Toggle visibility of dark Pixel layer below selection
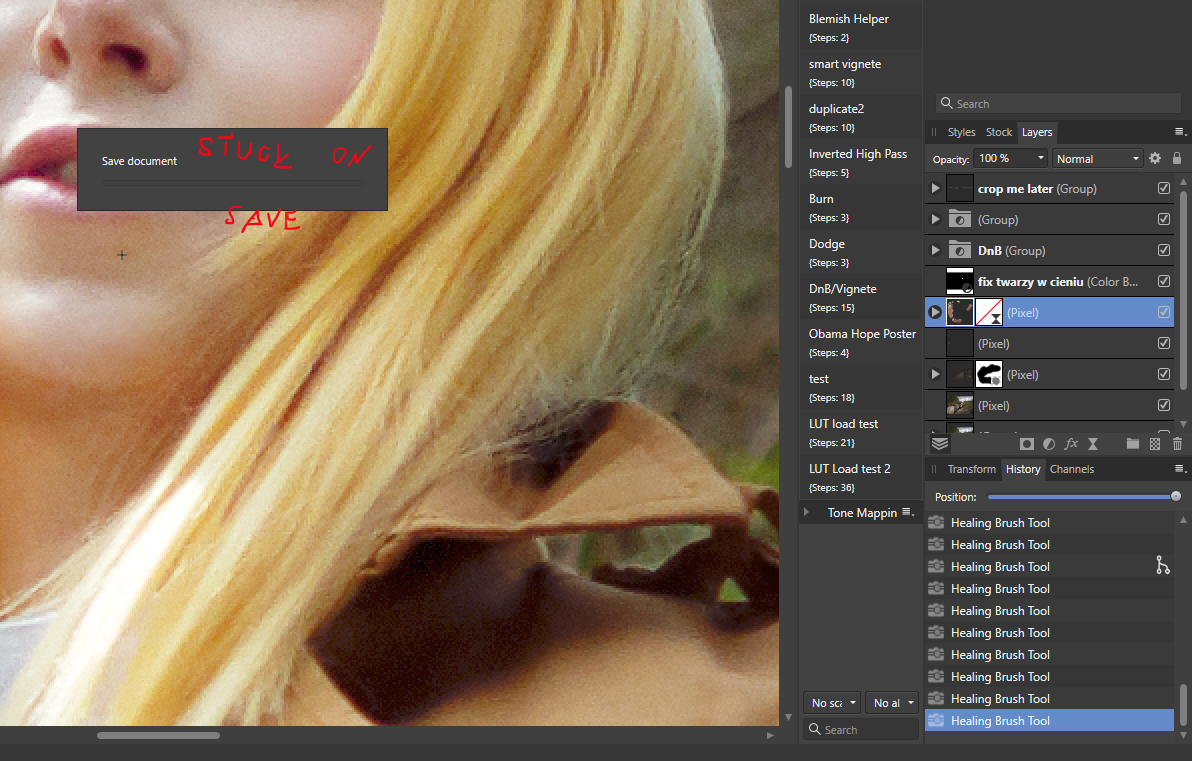The image size is (1192, 761). 1164,343
